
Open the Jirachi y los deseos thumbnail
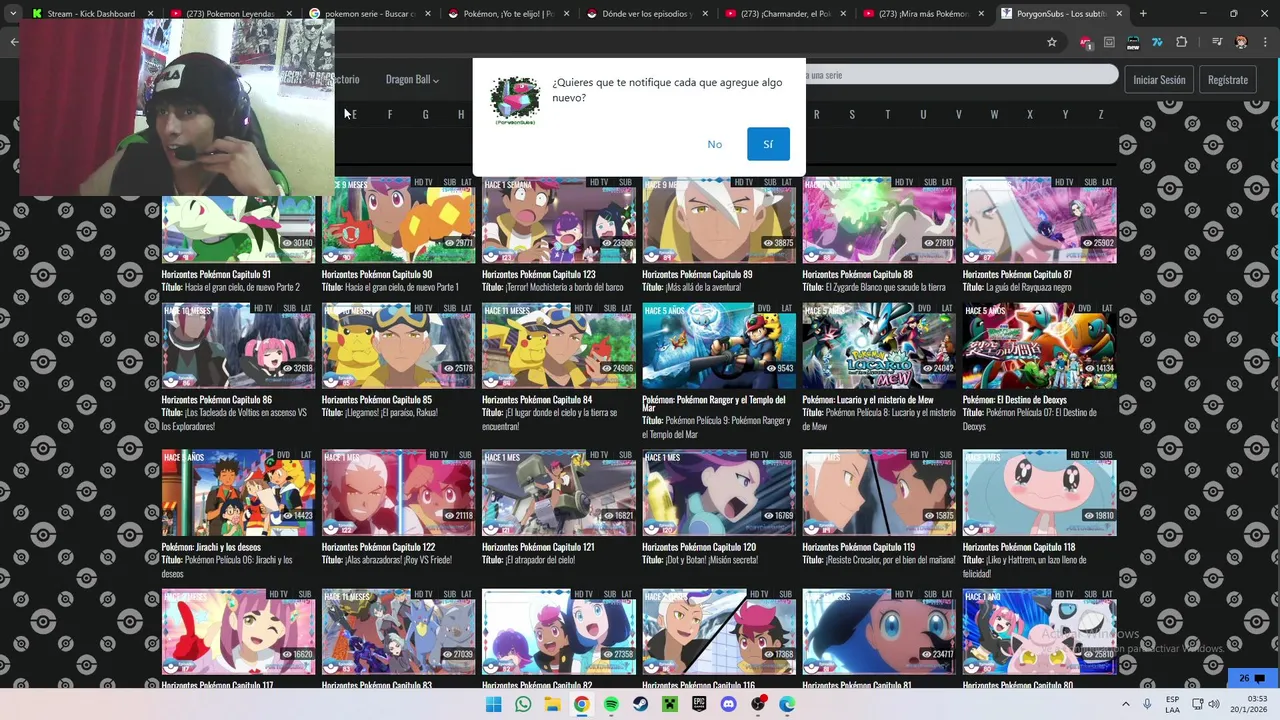[238, 493]
